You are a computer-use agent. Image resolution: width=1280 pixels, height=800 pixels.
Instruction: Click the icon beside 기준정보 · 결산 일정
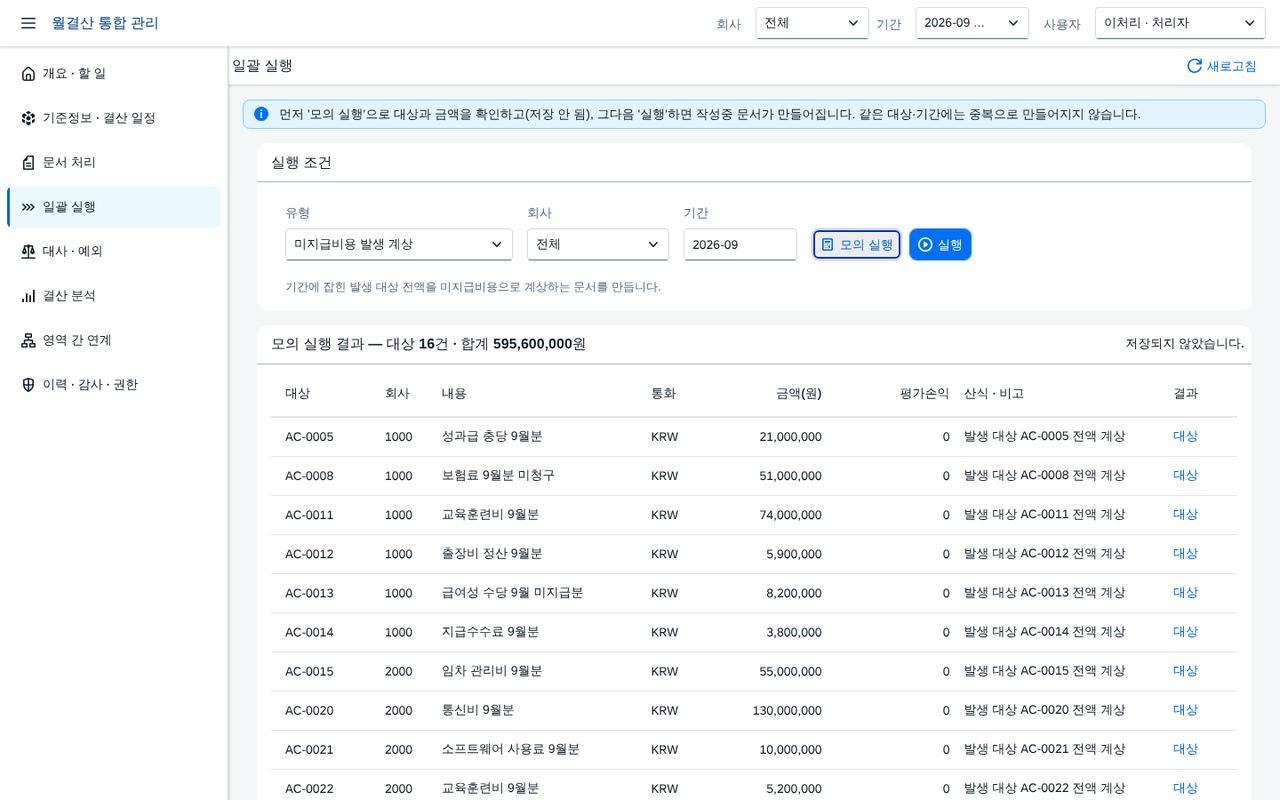coord(28,118)
